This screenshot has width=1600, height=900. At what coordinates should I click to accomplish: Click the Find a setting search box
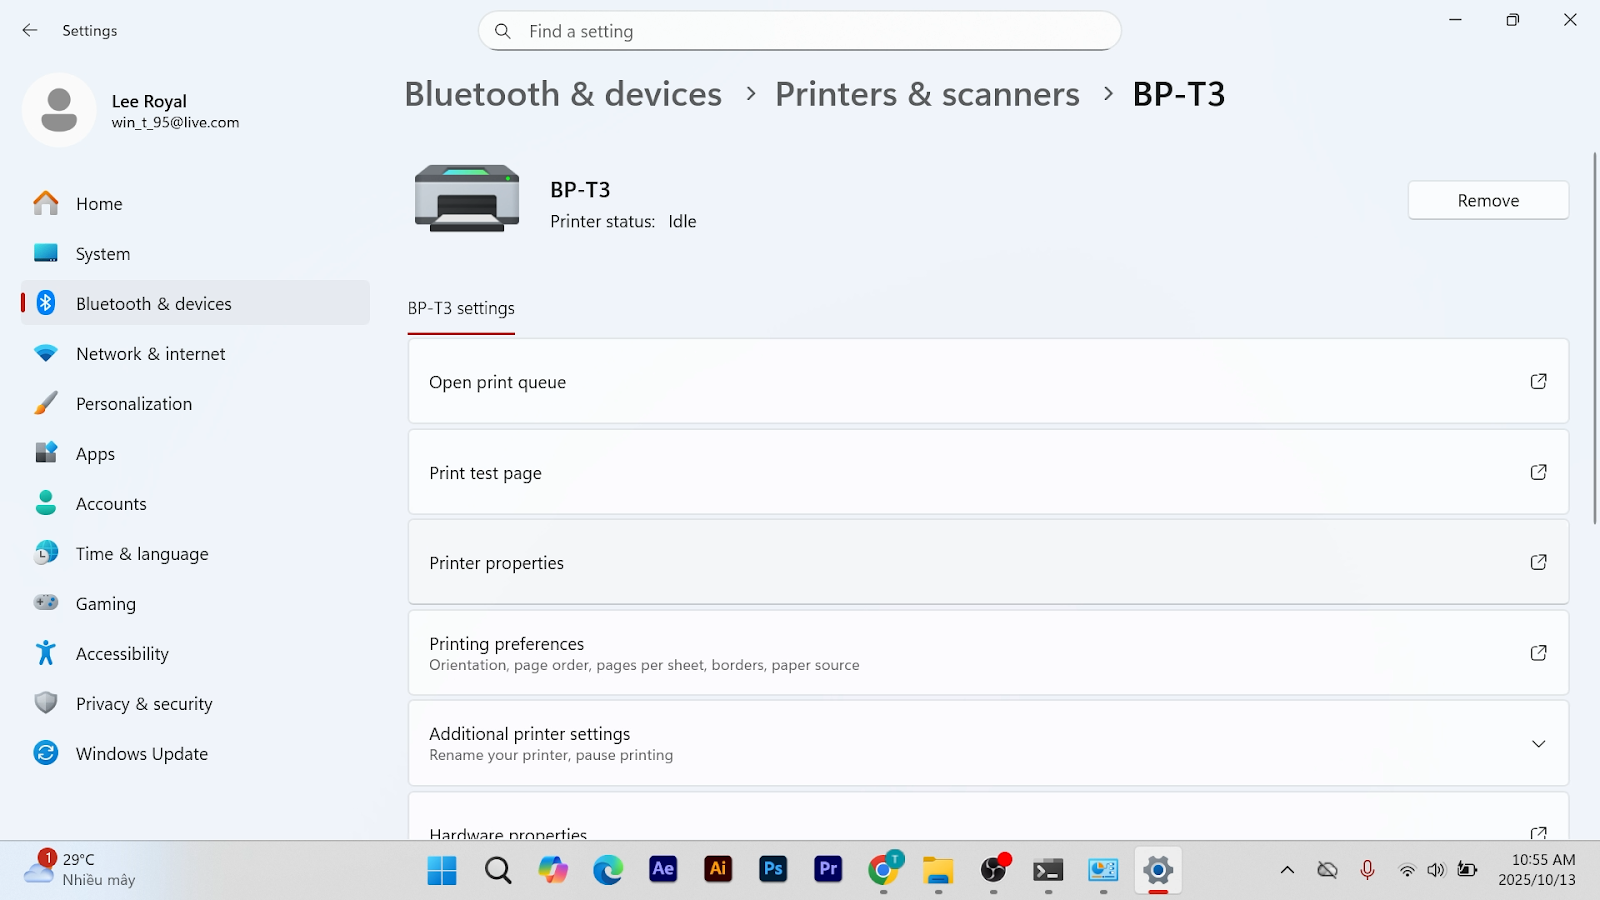click(800, 31)
